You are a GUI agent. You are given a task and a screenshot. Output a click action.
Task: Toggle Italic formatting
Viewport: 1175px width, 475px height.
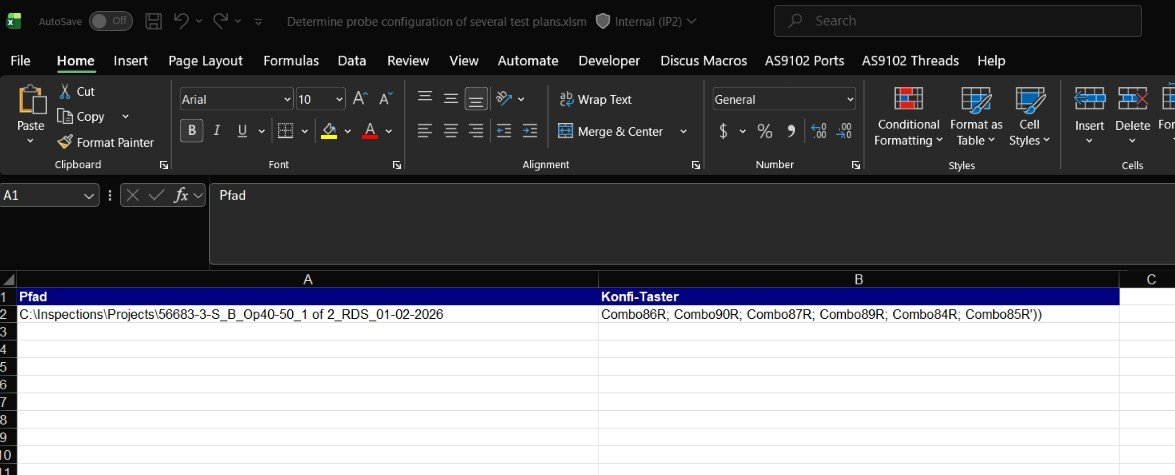click(217, 131)
